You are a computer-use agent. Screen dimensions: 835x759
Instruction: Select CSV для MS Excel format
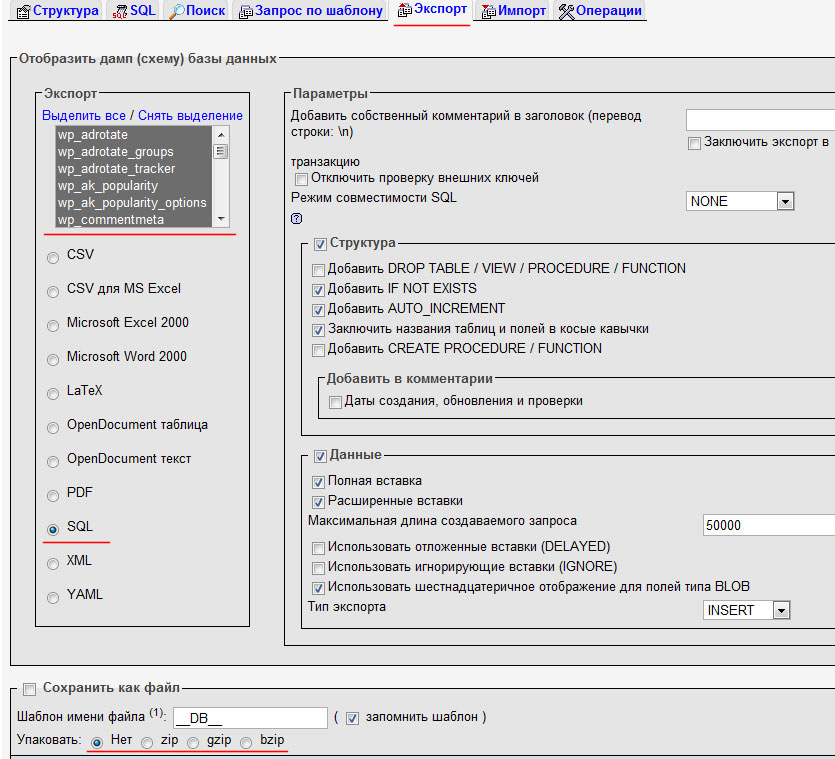53,292
